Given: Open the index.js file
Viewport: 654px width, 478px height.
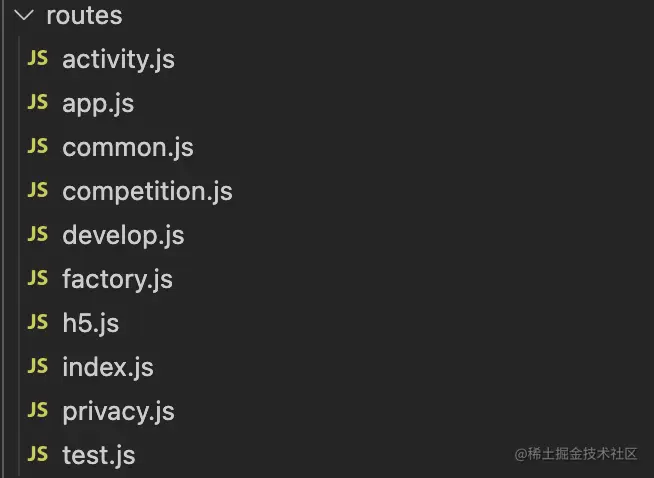Looking at the screenshot, I should (x=108, y=368).
